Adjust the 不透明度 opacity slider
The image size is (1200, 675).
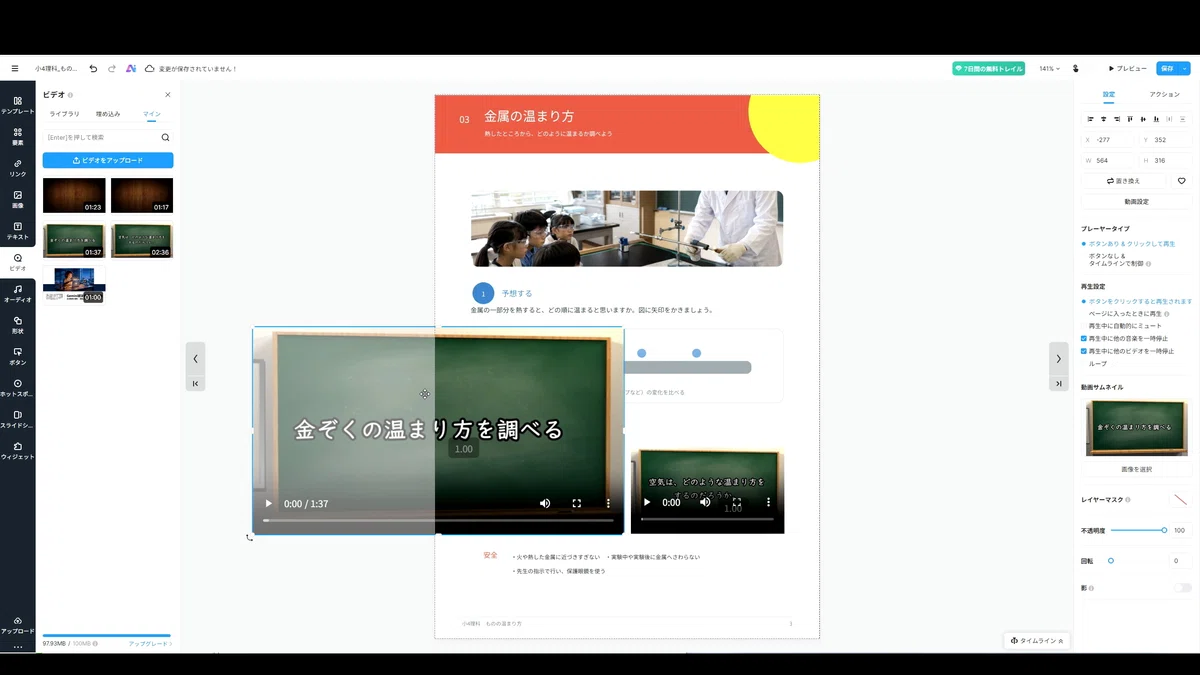(1138, 530)
